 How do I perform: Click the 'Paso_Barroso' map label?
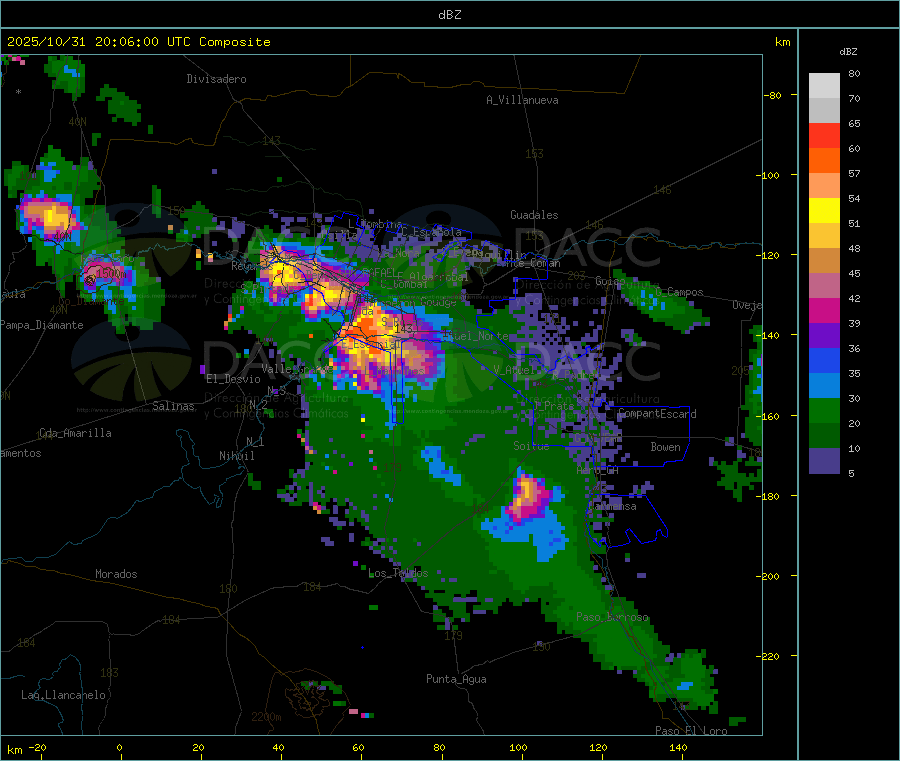(612, 617)
